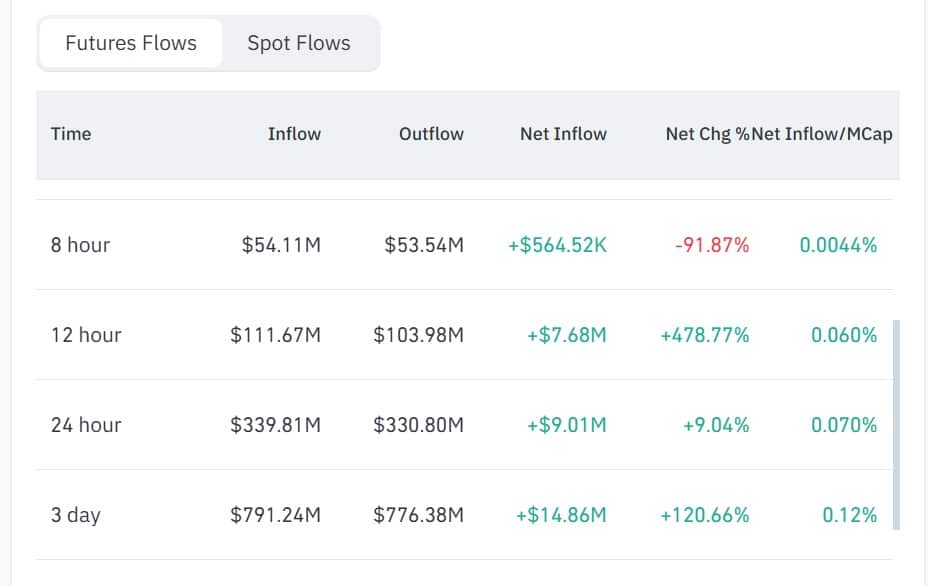
Task: Click the $776.38M outflow value
Action: (x=418, y=515)
